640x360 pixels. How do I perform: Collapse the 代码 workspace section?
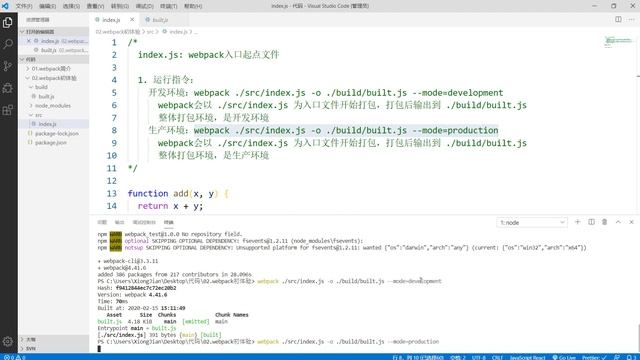click(x=54, y=59)
